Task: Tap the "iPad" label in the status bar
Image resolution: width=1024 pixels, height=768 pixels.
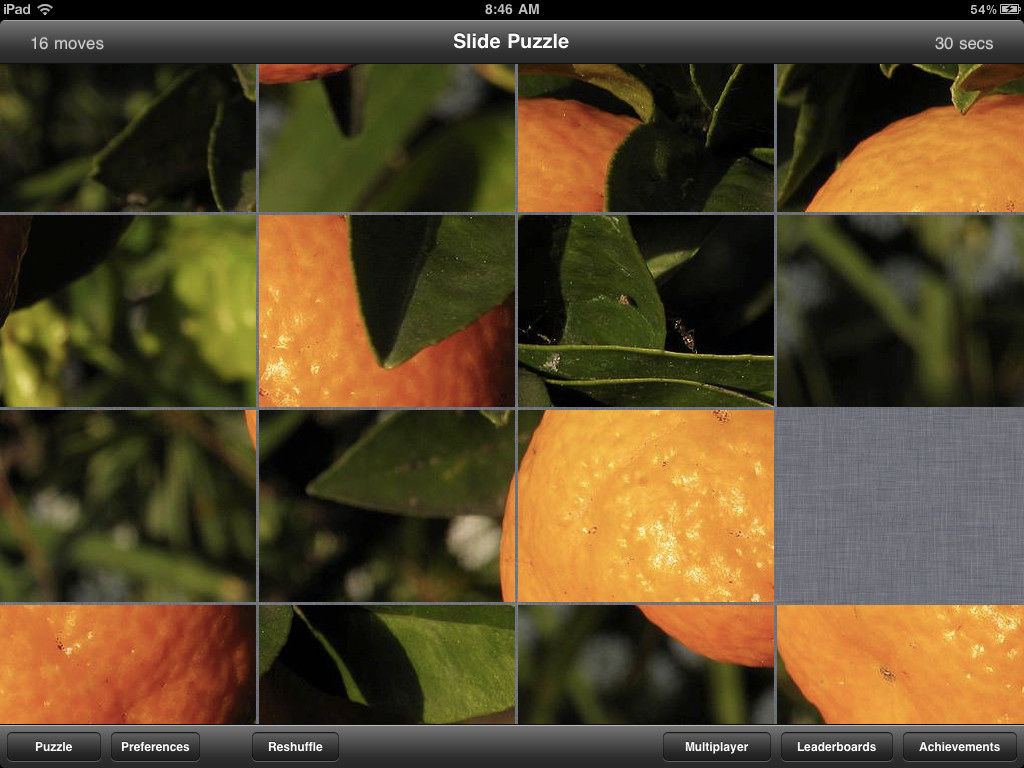Action: (x=17, y=9)
